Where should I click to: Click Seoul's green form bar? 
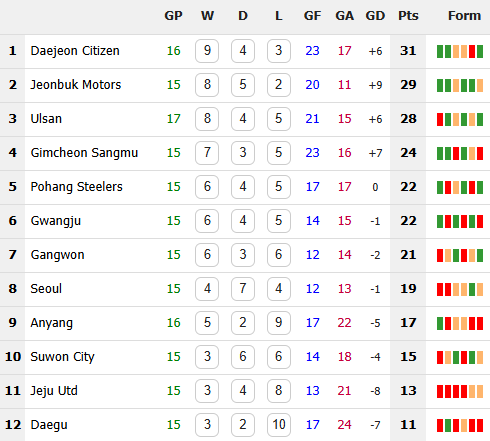pos(472,289)
